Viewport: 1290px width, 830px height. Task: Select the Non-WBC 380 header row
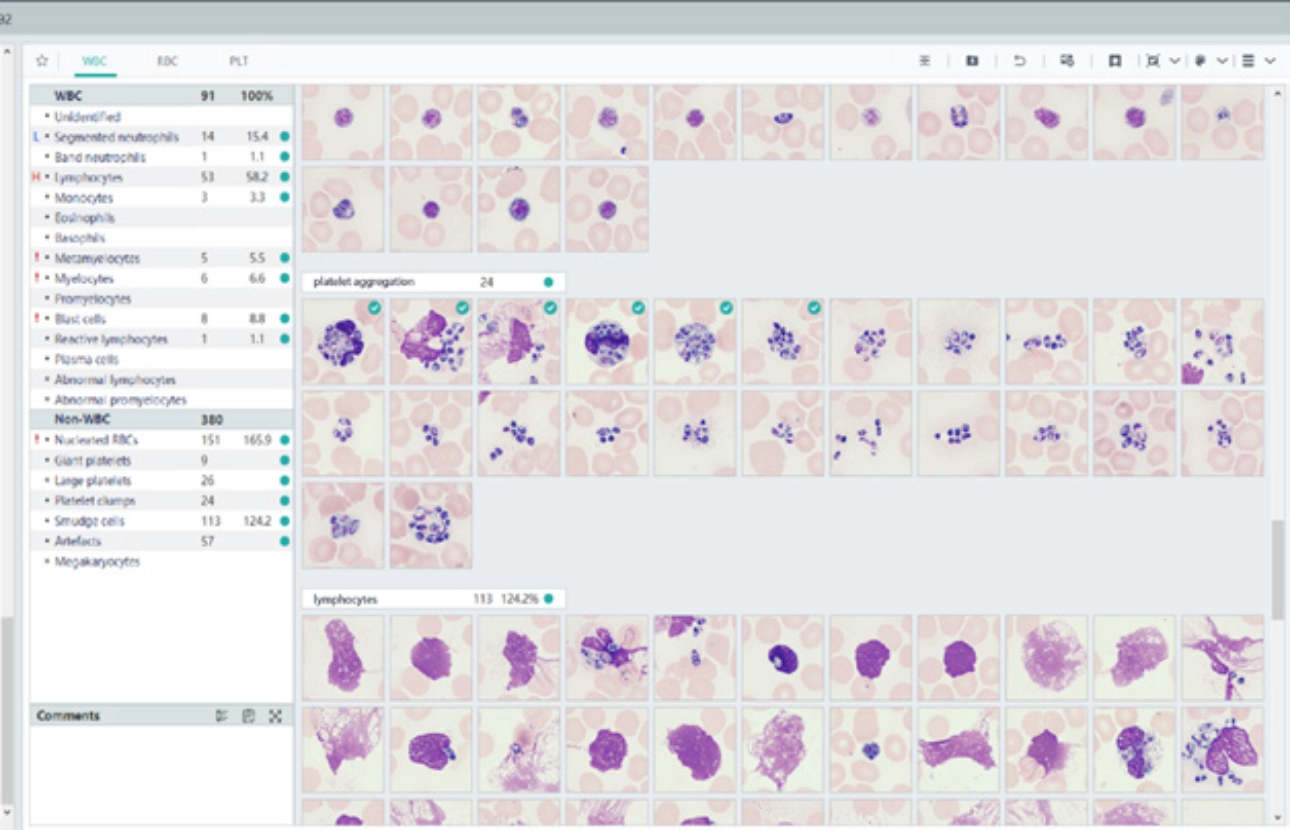161,420
